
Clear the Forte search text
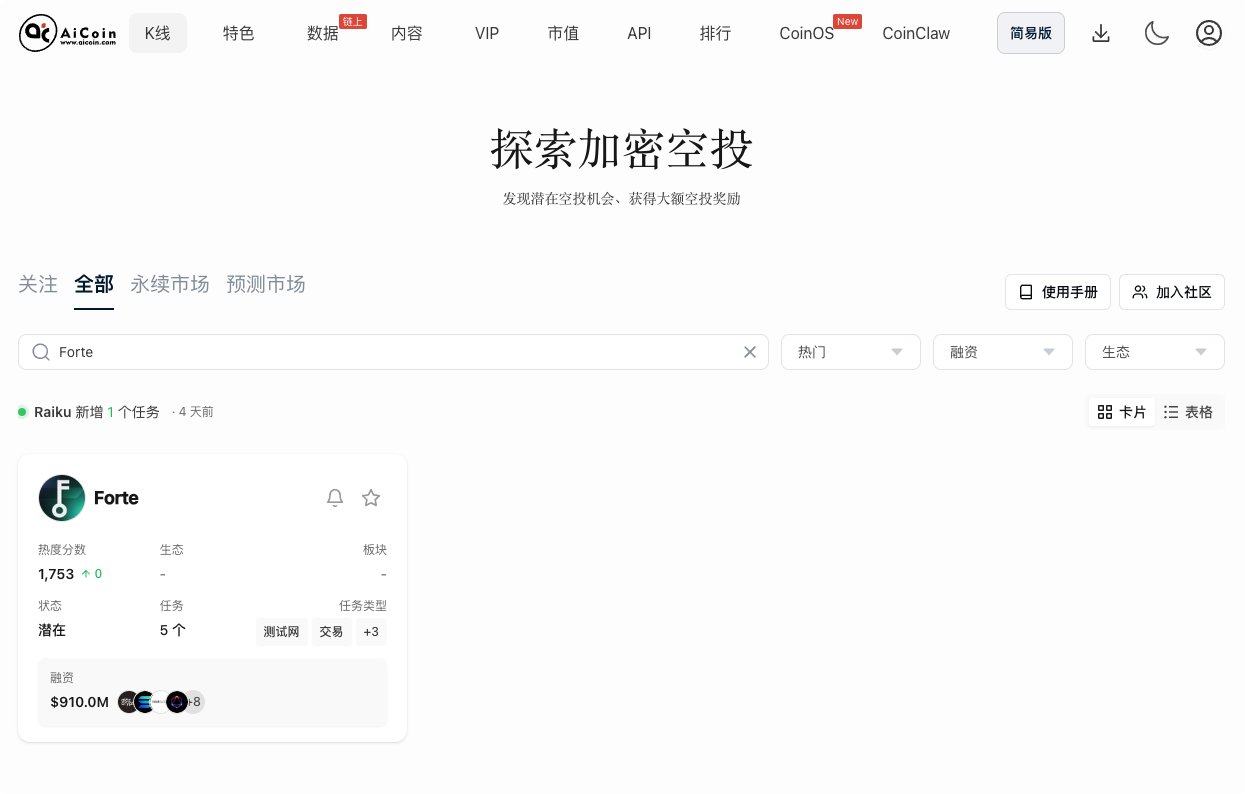click(x=750, y=352)
